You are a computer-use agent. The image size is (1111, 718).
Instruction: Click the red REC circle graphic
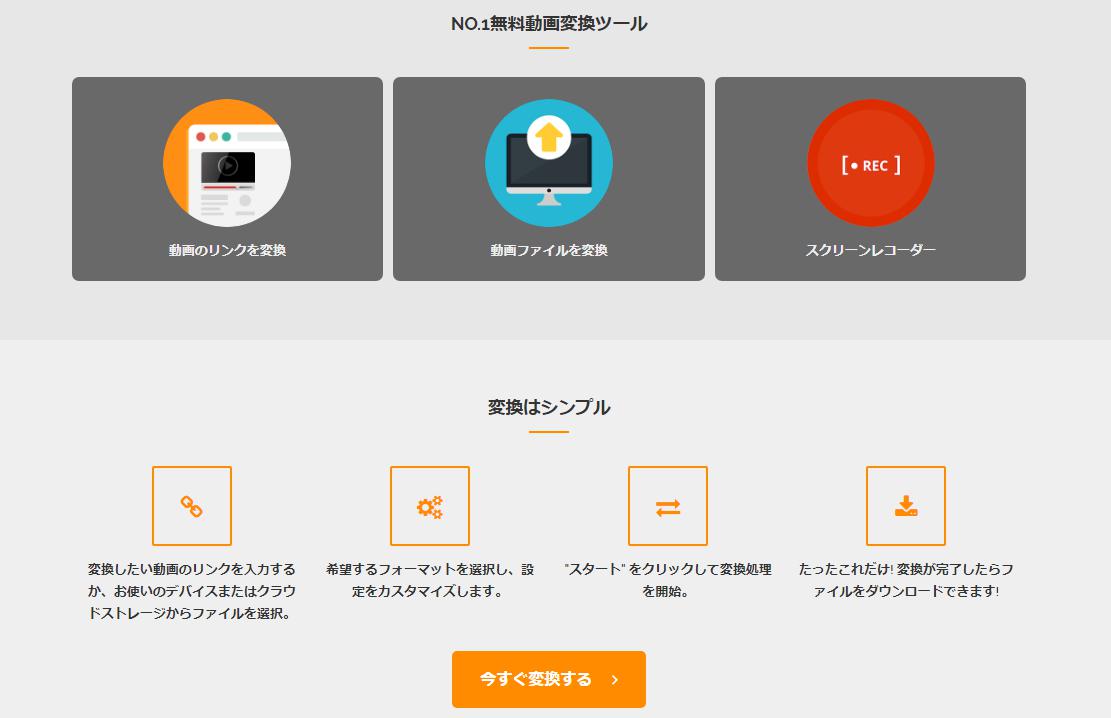click(869, 162)
